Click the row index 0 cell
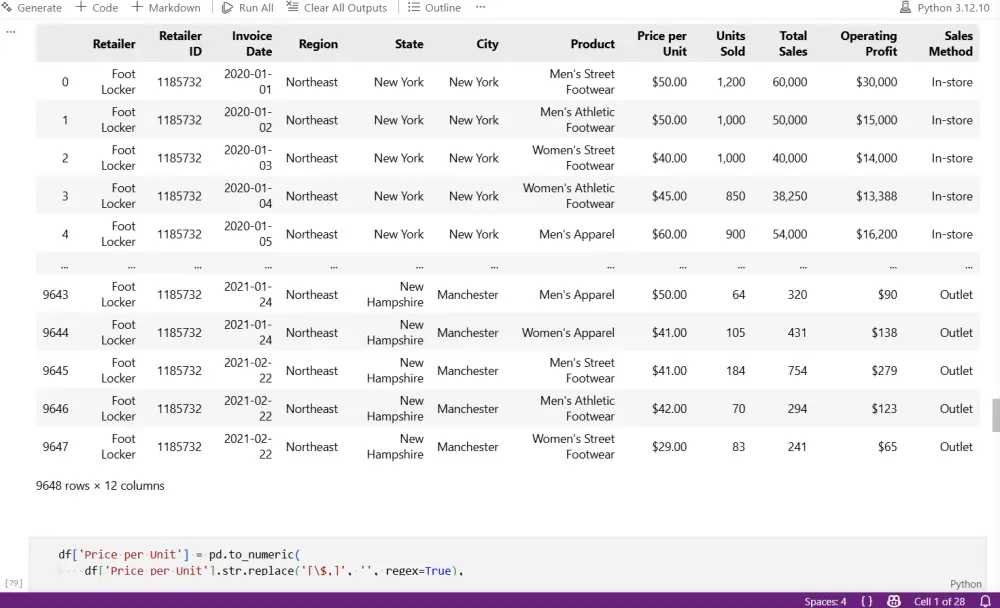 [x=65, y=82]
